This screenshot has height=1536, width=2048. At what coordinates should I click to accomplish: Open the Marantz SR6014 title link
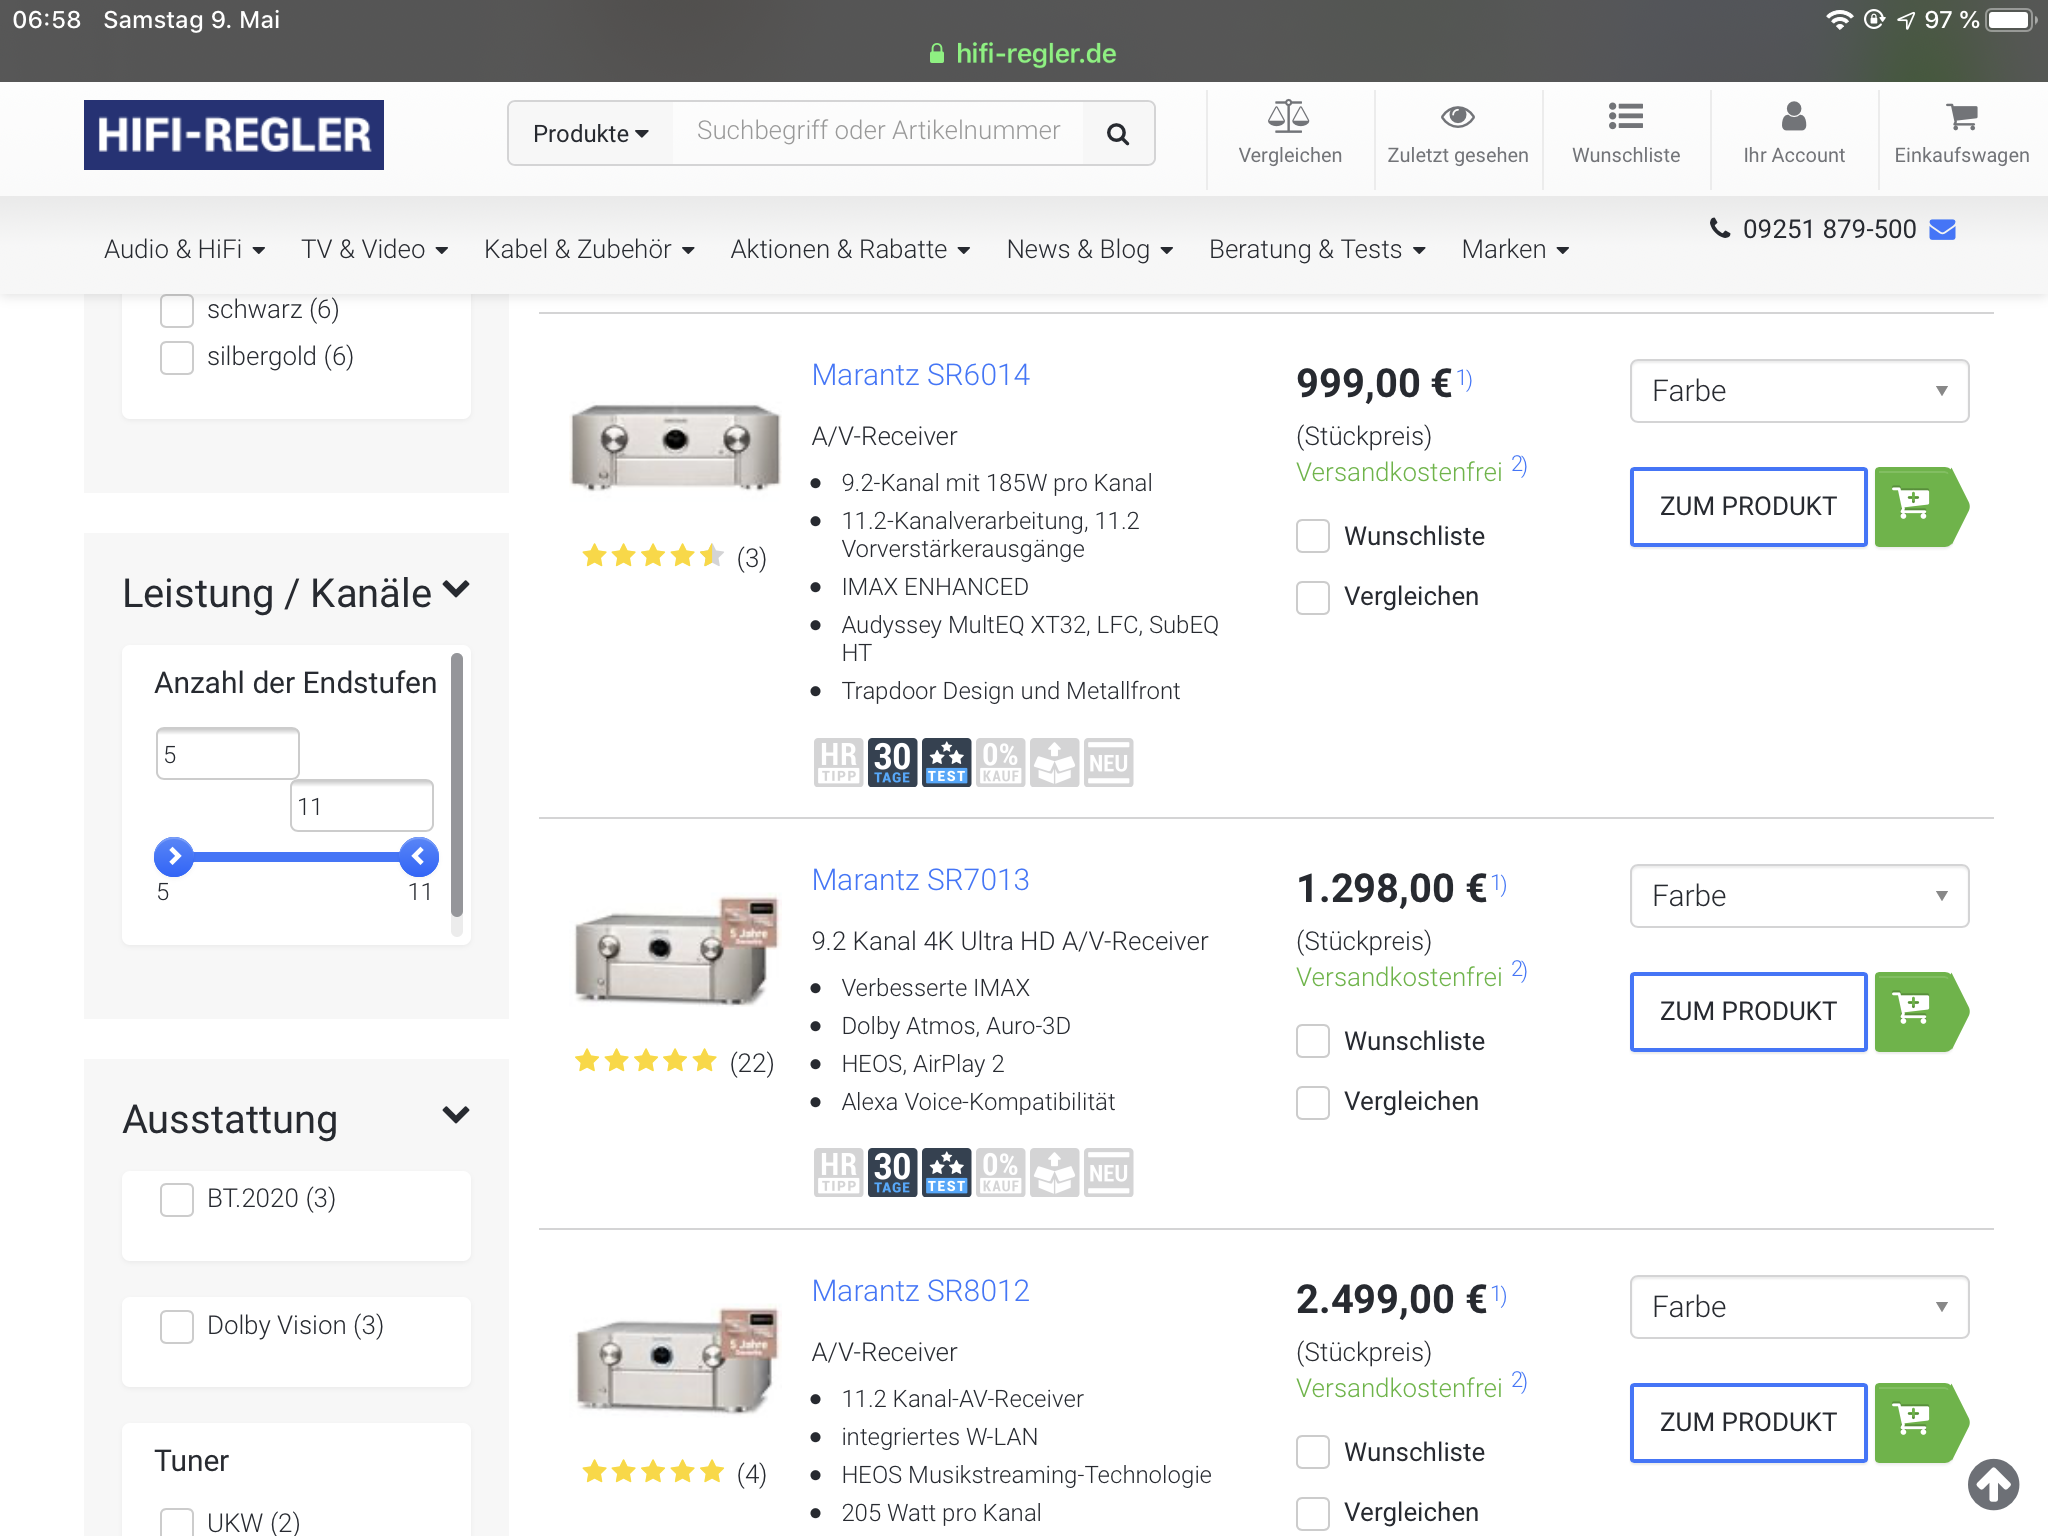[x=920, y=375]
